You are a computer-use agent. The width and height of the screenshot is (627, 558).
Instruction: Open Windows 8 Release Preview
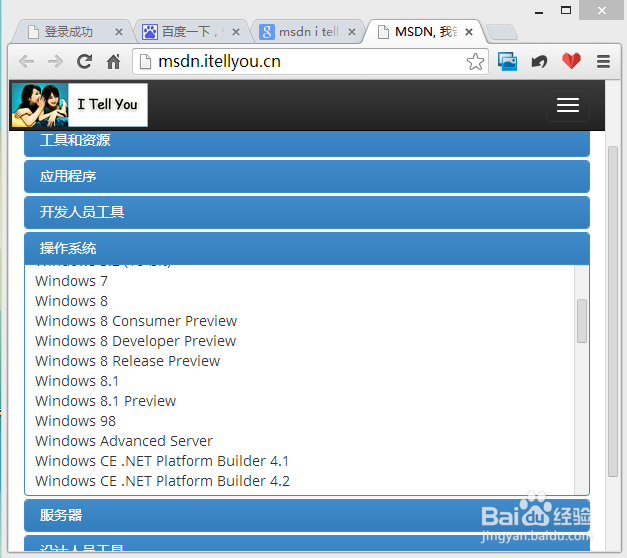[x=128, y=361]
